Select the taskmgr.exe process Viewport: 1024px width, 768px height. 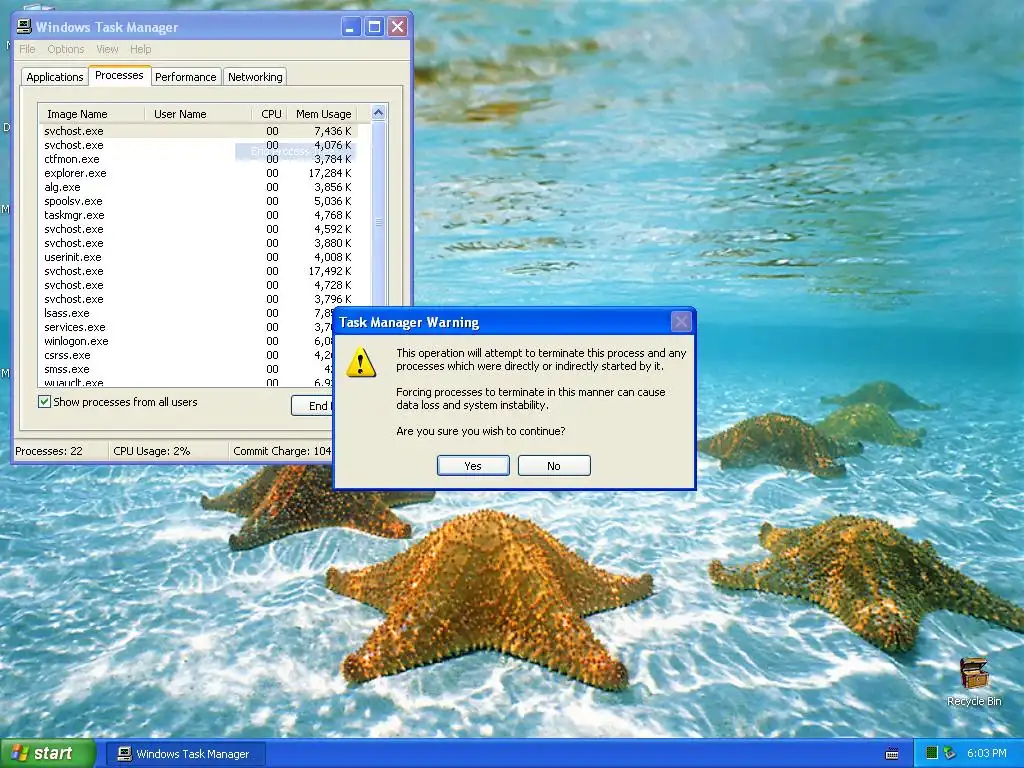(x=198, y=215)
